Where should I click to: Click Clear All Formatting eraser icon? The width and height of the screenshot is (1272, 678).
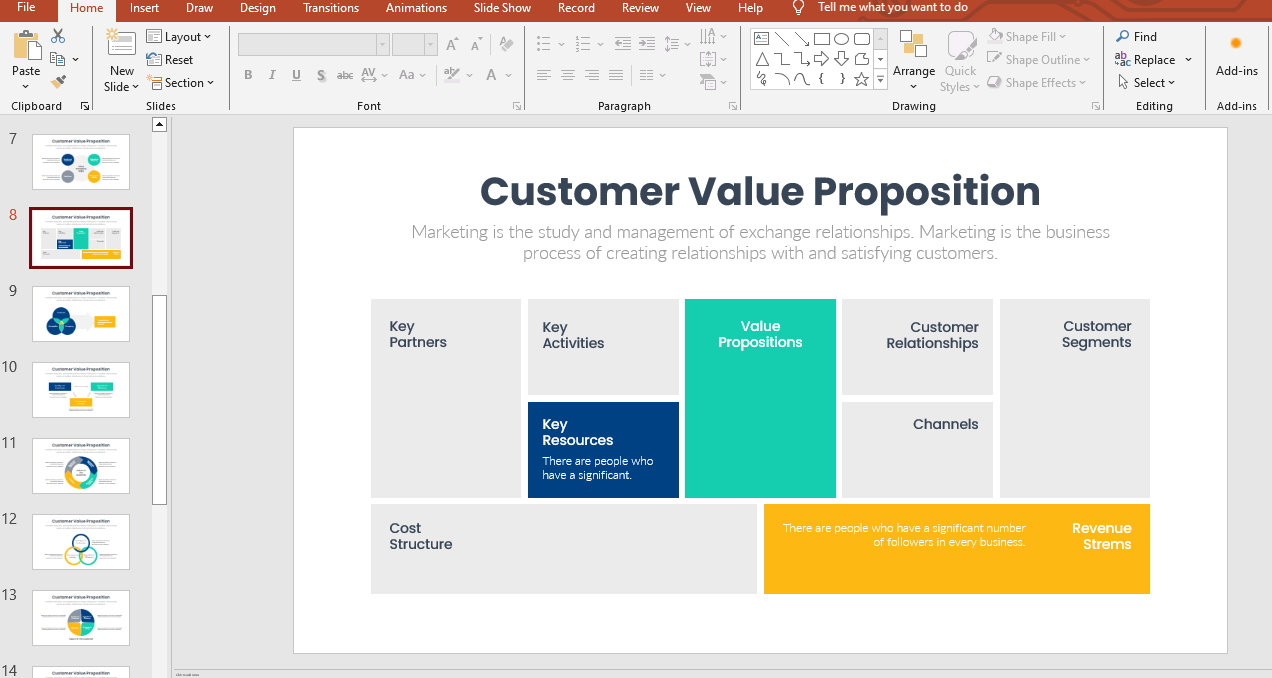[x=506, y=44]
